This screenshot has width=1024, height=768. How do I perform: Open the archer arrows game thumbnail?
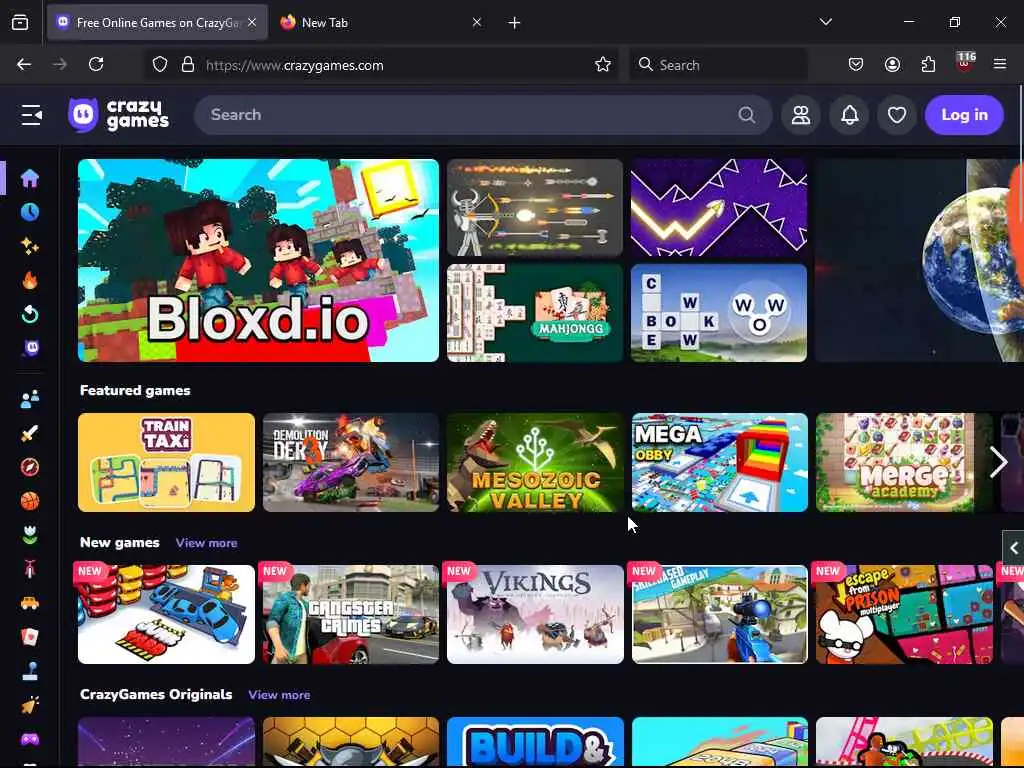click(535, 208)
